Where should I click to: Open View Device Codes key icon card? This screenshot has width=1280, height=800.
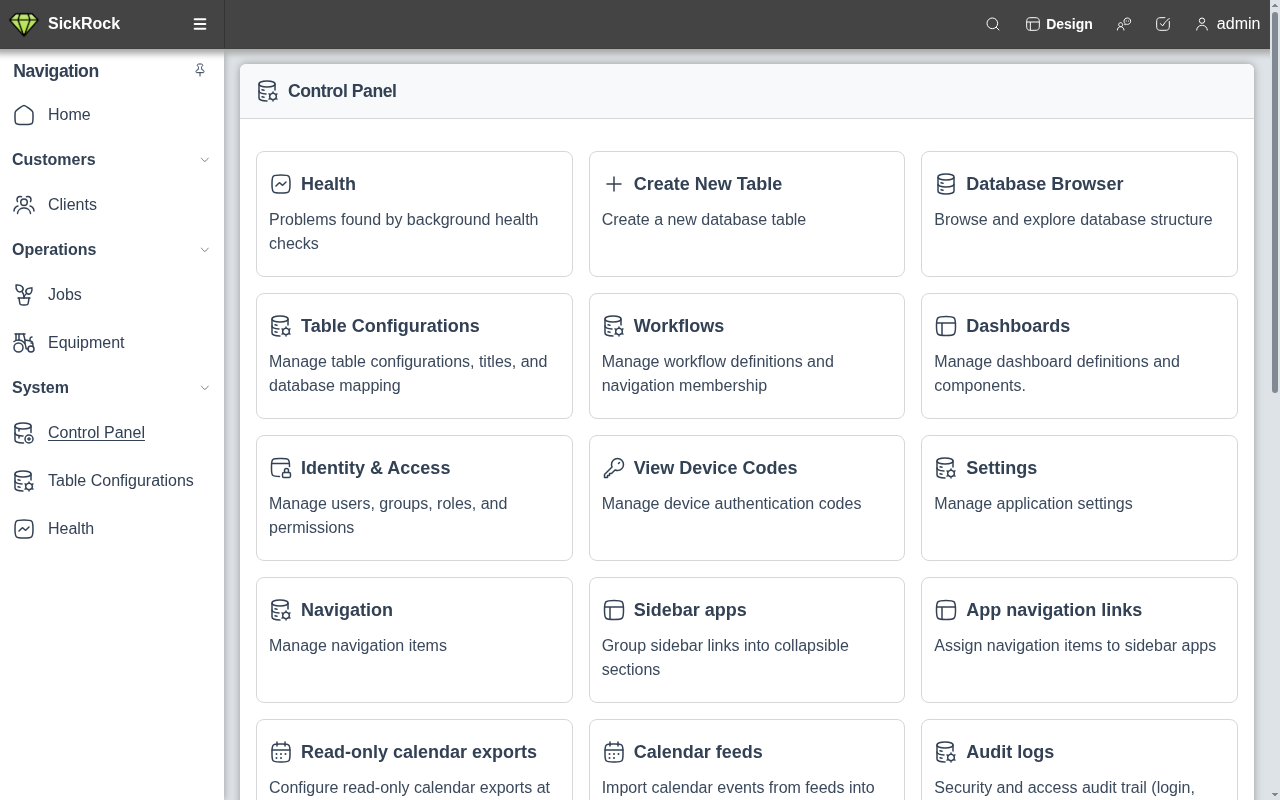point(747,498)
